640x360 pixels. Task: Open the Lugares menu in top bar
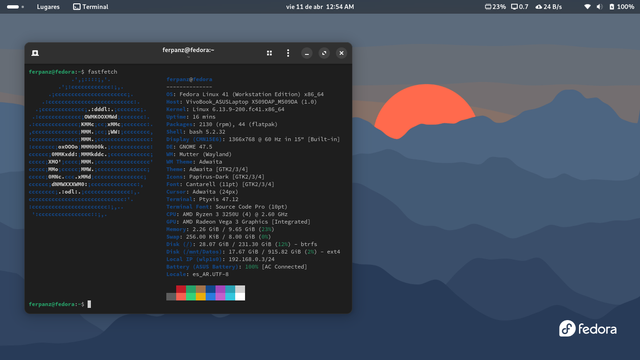pyautogui.click(x=48, y=7)
